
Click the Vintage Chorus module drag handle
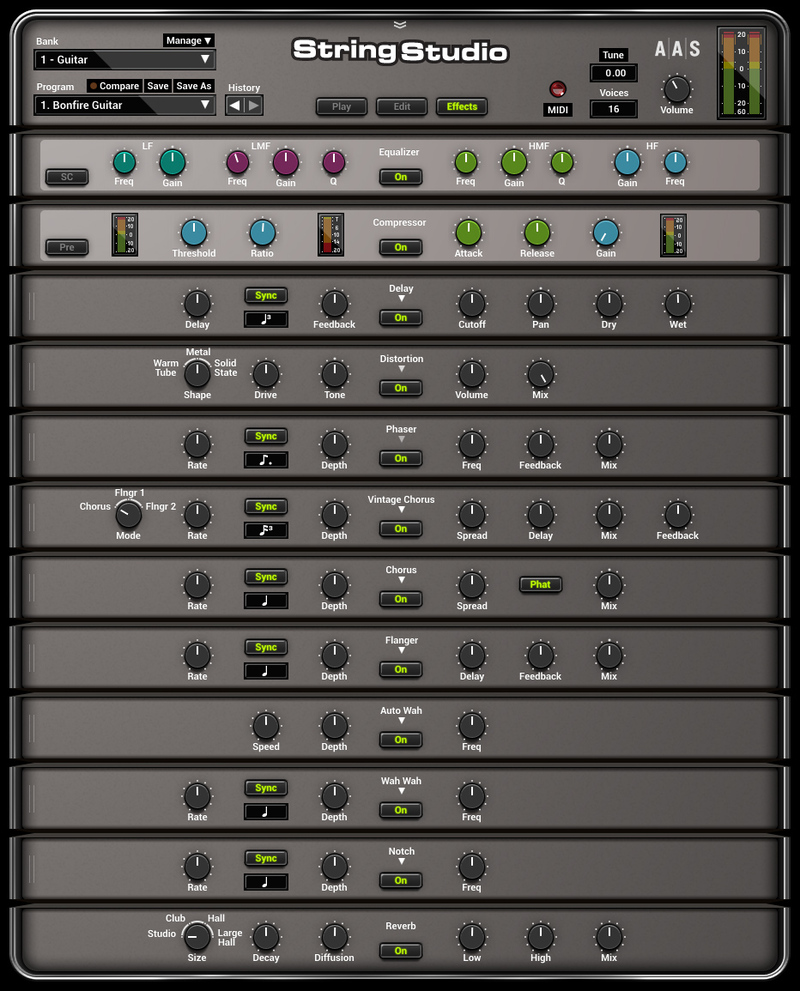tap(32, 516)
